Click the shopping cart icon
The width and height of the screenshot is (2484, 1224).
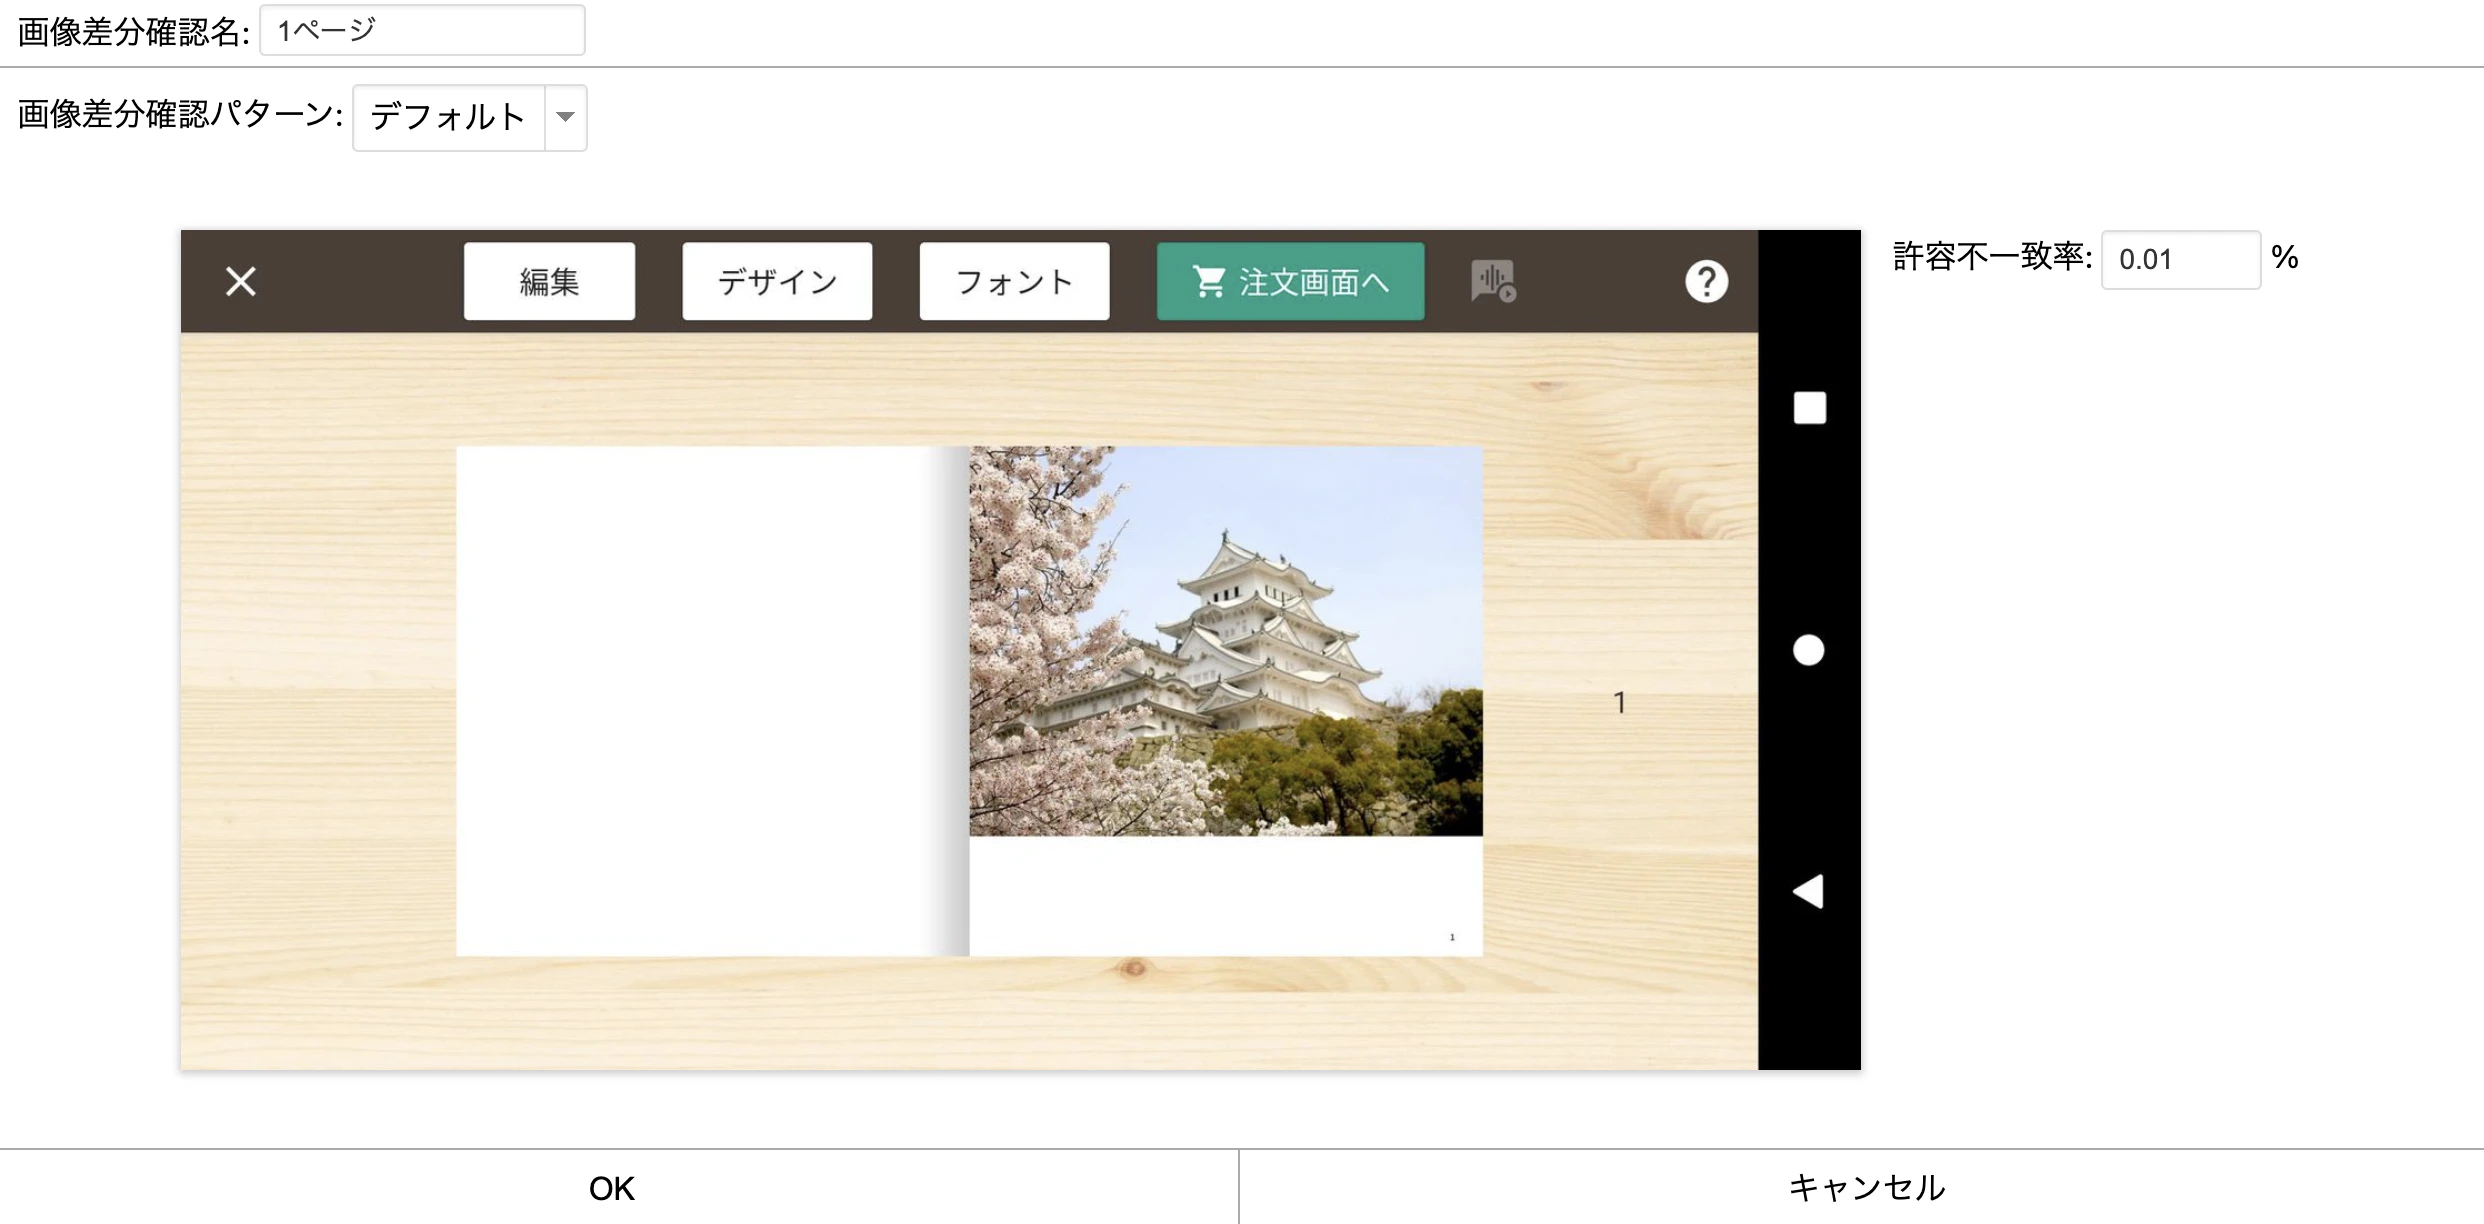coord(1209,281)
